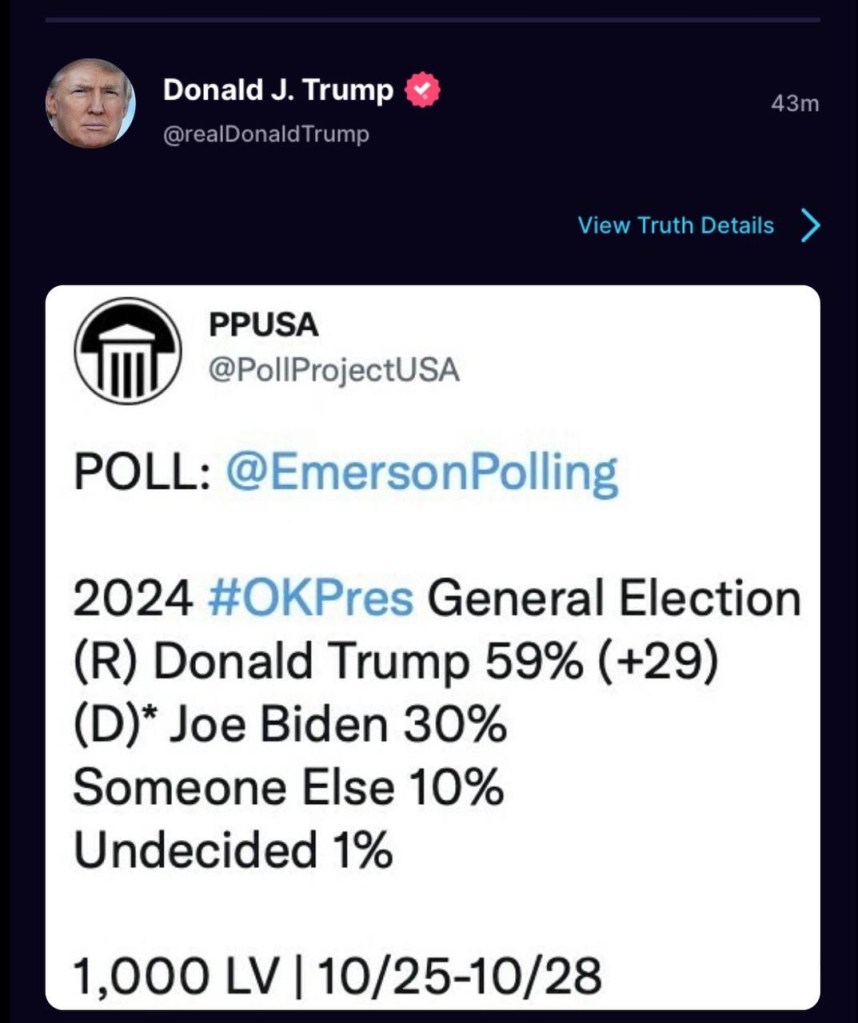Click the PPUSA account name
Screen dimensions: 858x1023
coord(264,324)
